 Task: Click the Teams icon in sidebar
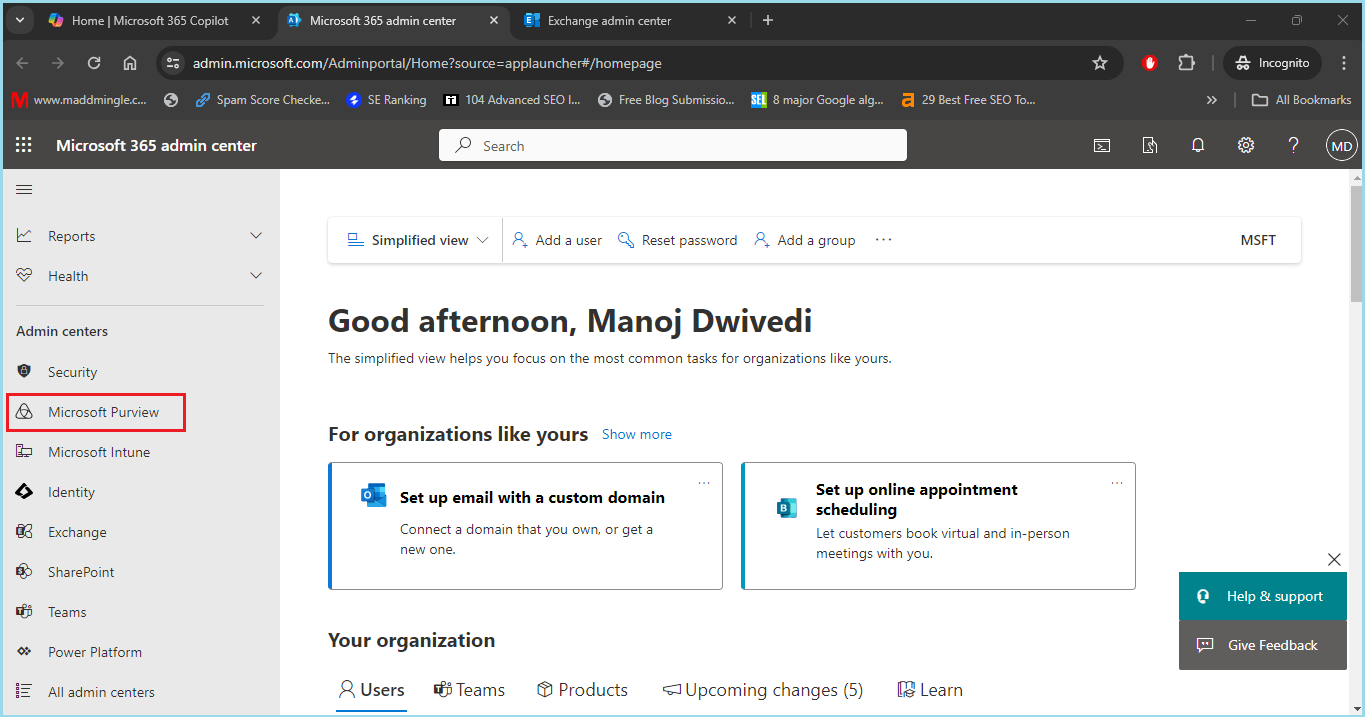pos(25,612)
